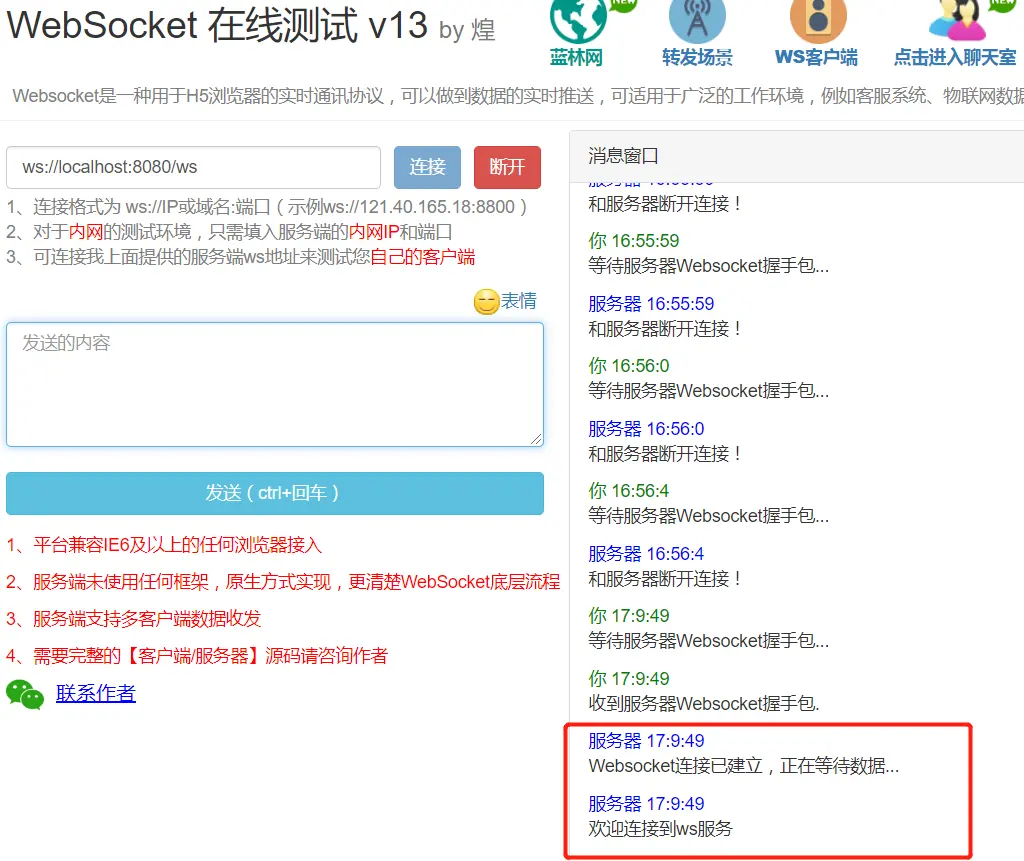Open the 表情 emoticon picker link
The width and height of the screenshot is (1024, 861).
[x=519, y=301]
